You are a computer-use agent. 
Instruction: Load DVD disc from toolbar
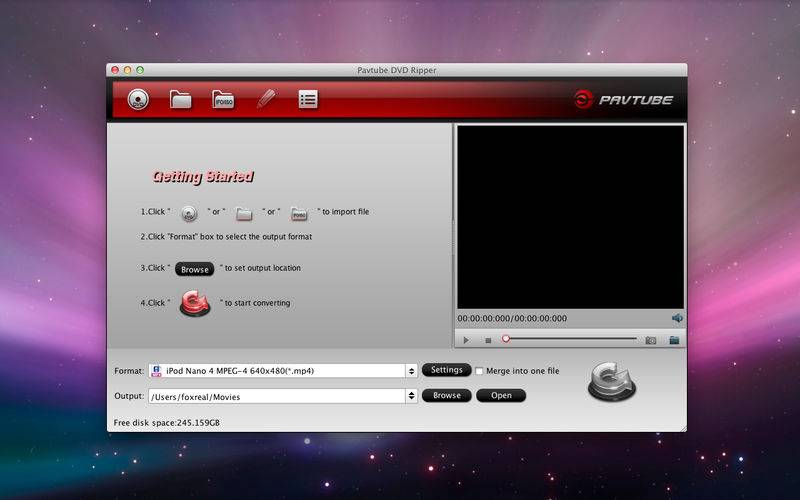coord(138,99)
